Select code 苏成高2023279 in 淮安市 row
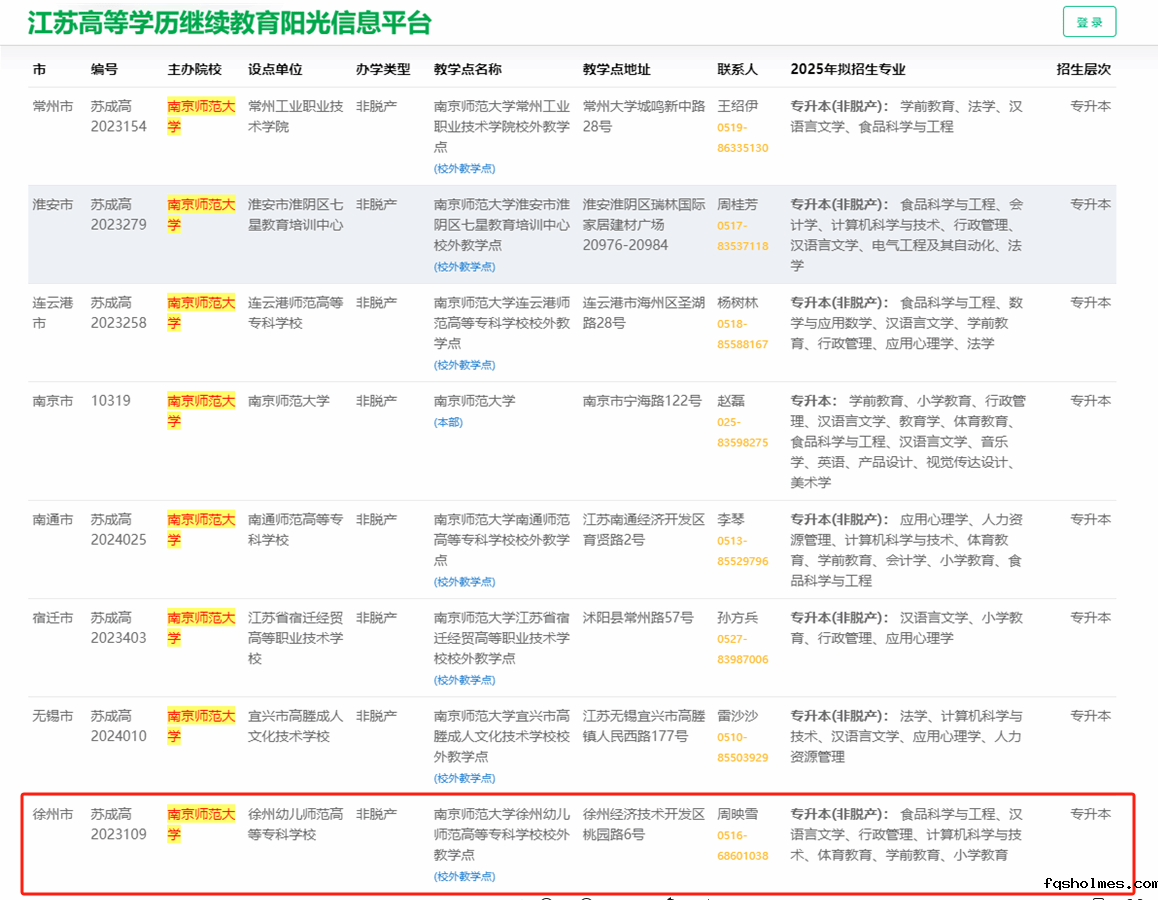Image resolution: width=1158 pixels, height=900 pixels. coord(118,214)
